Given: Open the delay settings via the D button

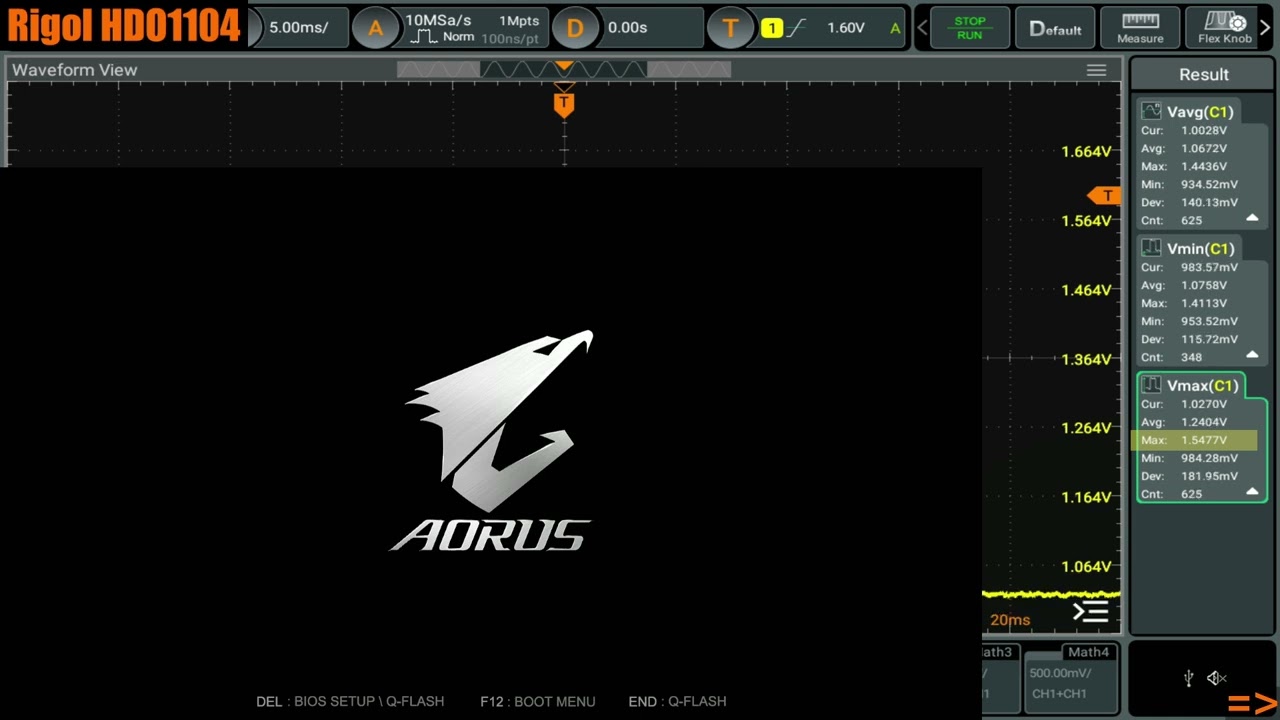Looking at the screenshot, I should tap(575, 28).
